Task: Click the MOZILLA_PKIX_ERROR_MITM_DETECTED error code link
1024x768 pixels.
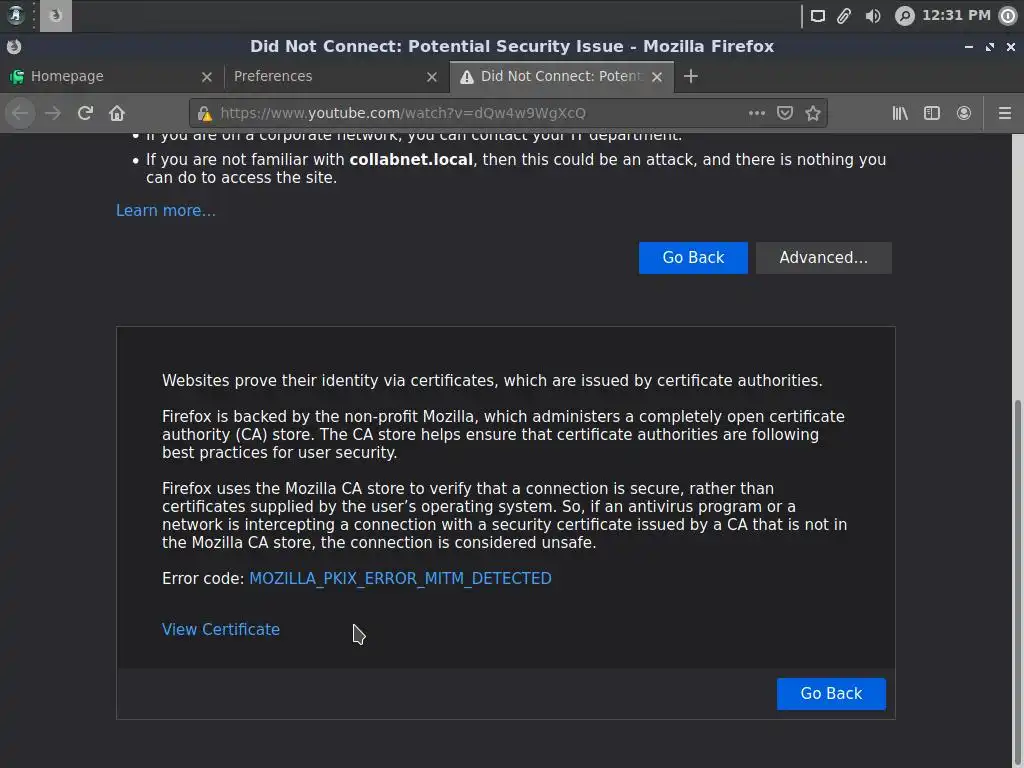Action: point(400,579)
